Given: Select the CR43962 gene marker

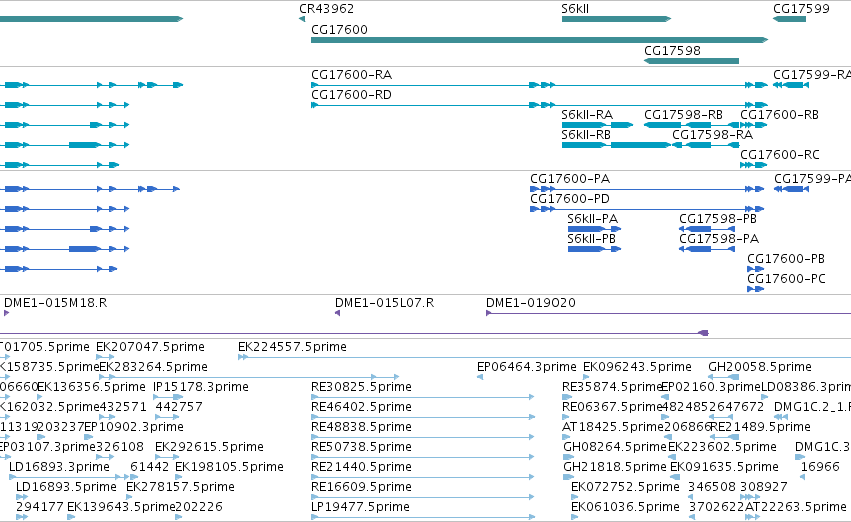Looking at the screenshot, I should pos(302,19).
